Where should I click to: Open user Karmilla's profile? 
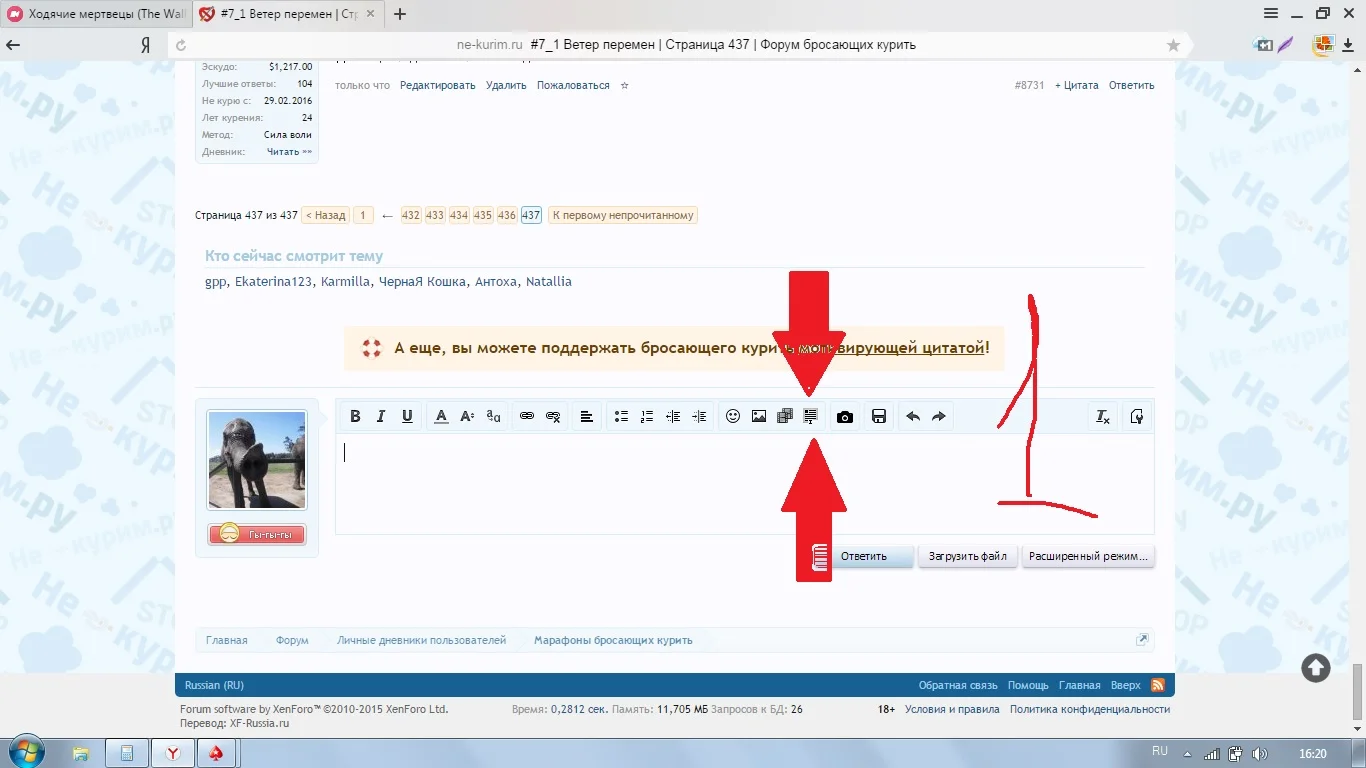(x=346, y=282)
